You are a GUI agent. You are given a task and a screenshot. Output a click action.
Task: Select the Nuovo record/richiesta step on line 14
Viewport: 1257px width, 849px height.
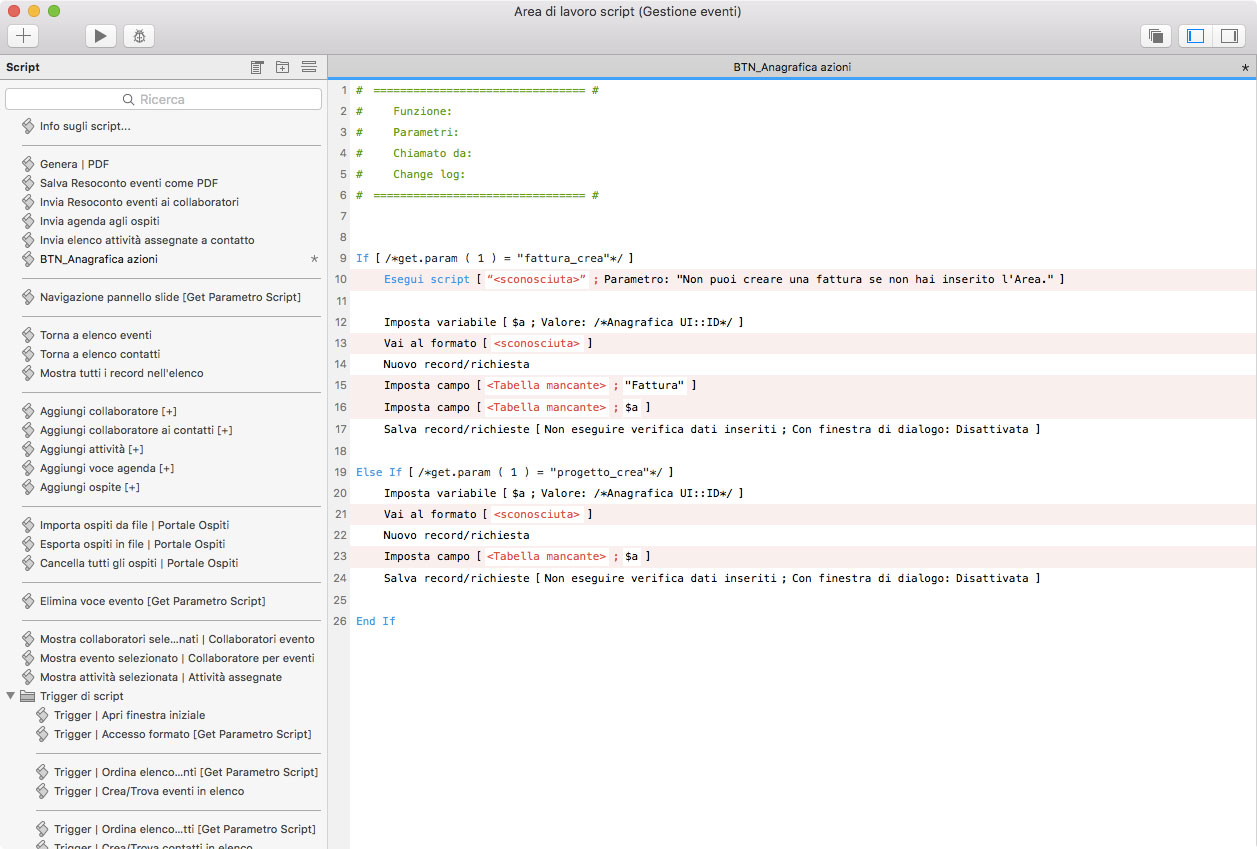click(x=456, y=364)
